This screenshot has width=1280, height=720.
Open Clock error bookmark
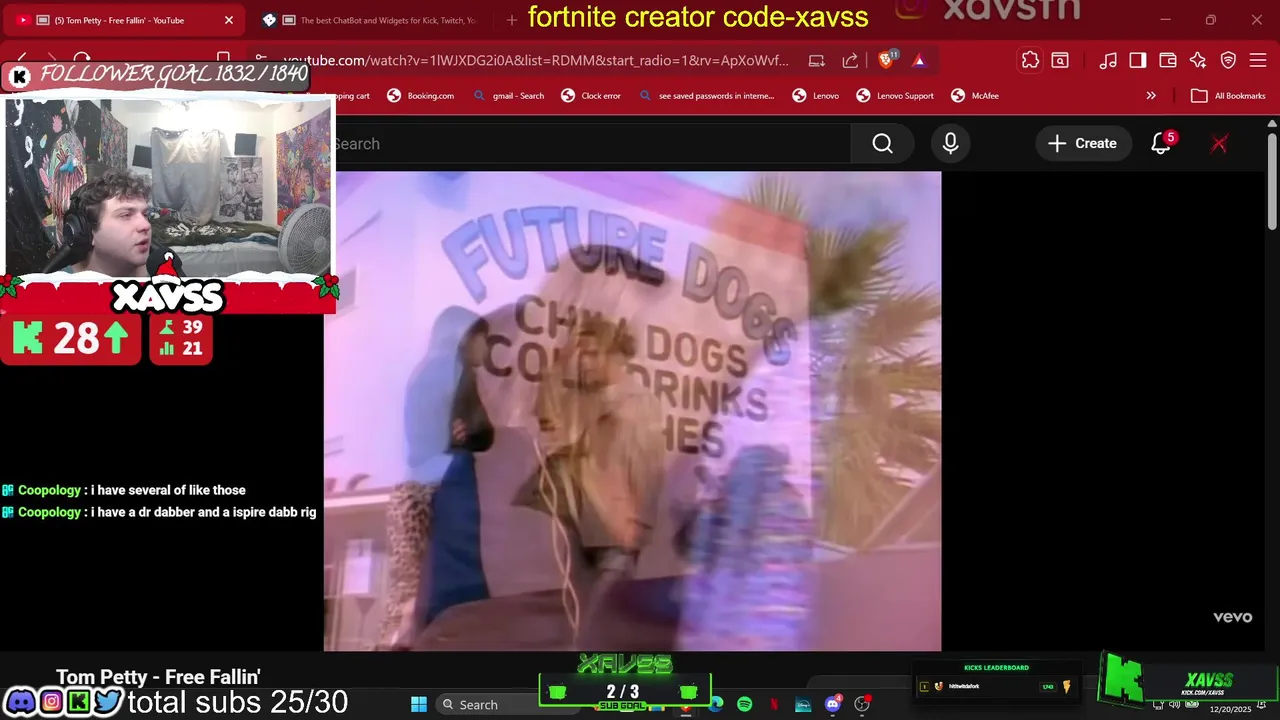coord(591,96)
